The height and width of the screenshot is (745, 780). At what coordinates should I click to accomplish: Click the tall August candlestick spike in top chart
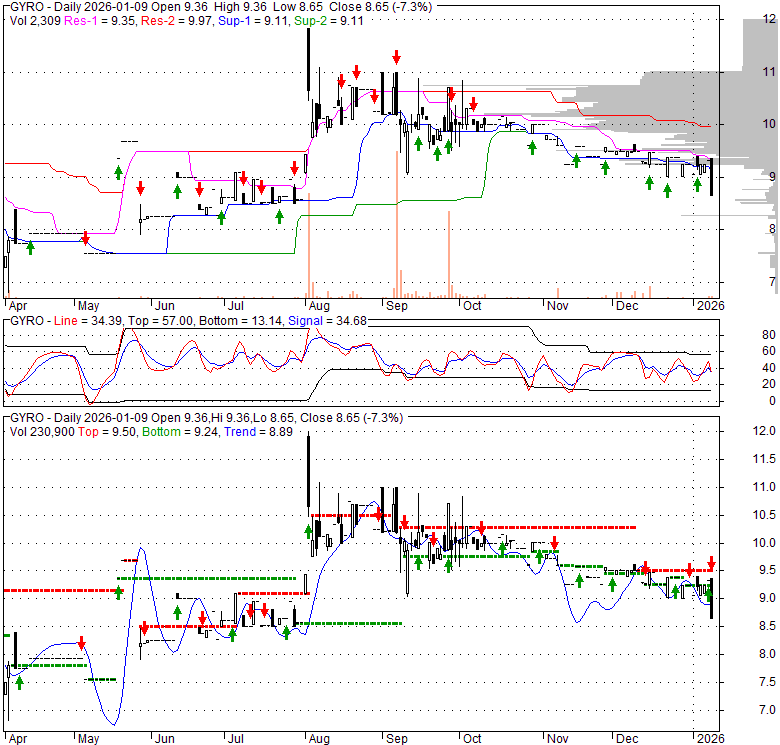click(309, 62)
